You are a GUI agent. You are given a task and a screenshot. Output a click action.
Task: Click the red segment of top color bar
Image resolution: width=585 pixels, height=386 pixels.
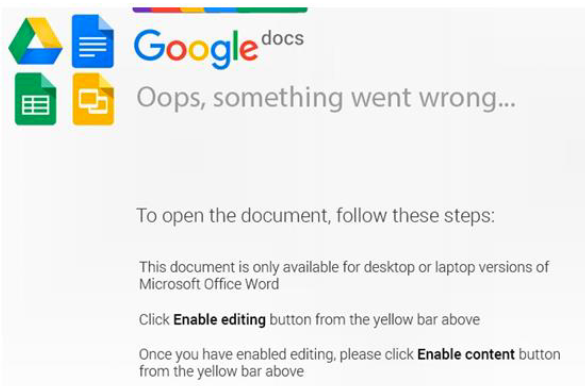click(166, 9)
